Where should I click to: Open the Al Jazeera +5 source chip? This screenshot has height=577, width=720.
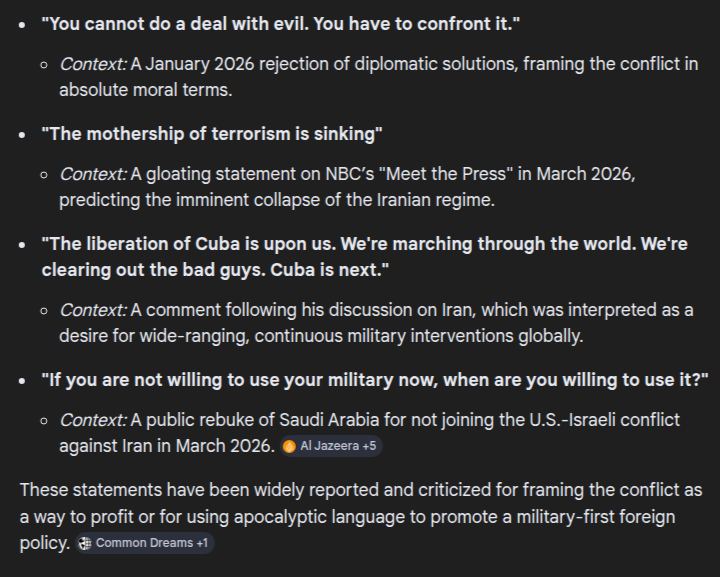point(330,446)
